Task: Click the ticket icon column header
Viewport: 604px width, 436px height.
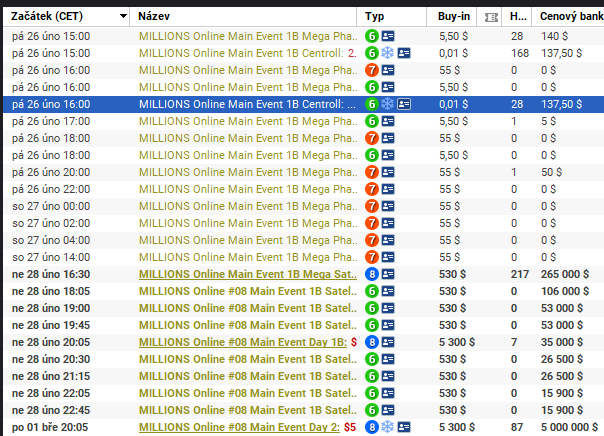Action: 491,17
